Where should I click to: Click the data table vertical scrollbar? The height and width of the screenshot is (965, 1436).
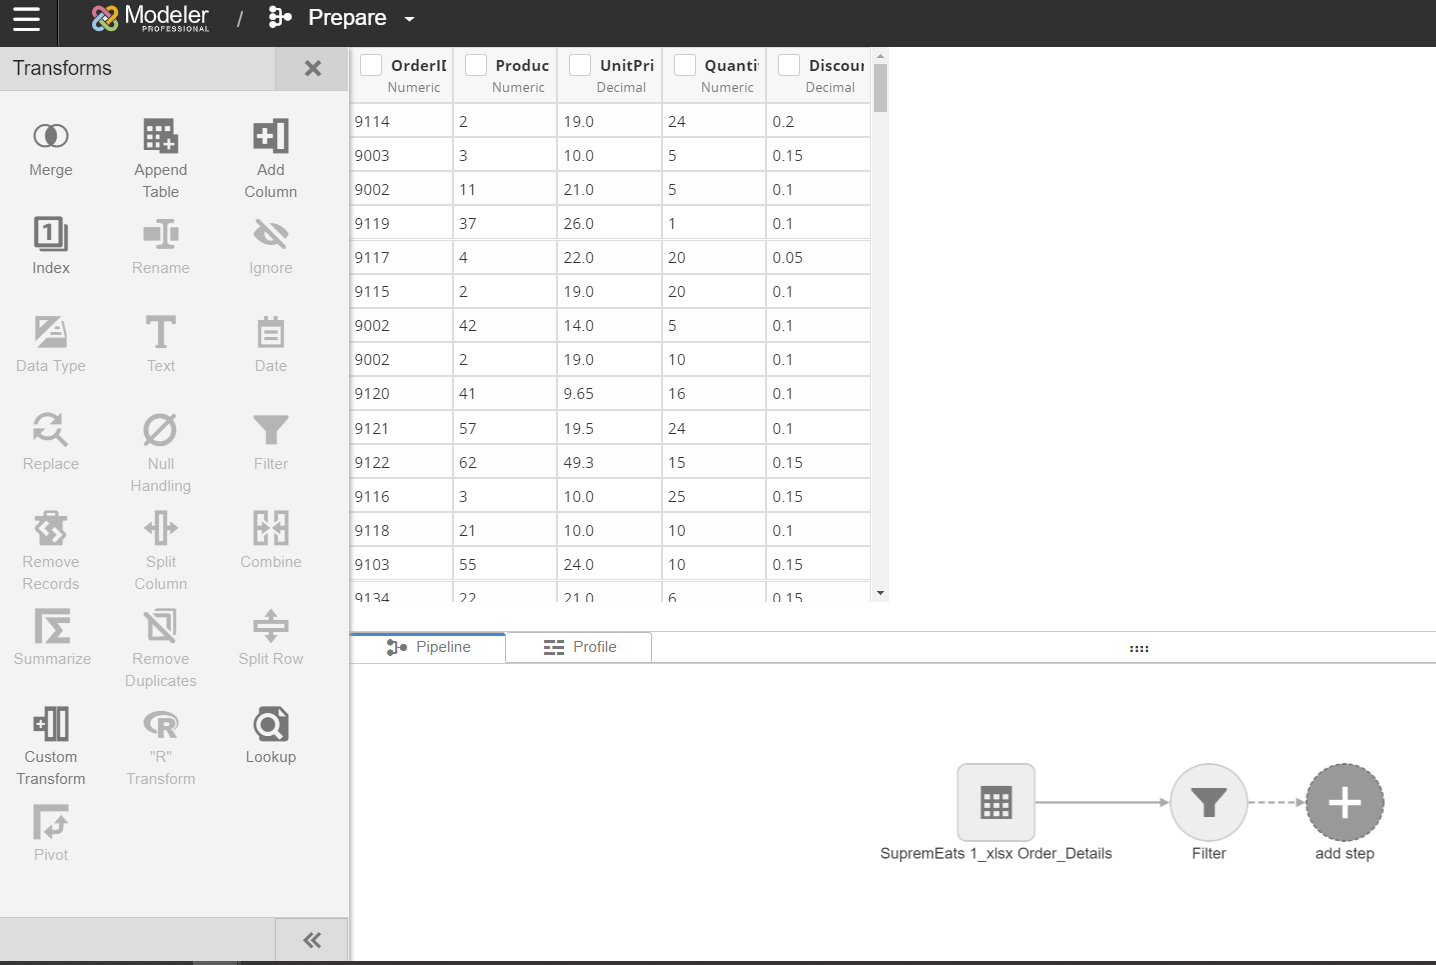pos(881,88)
